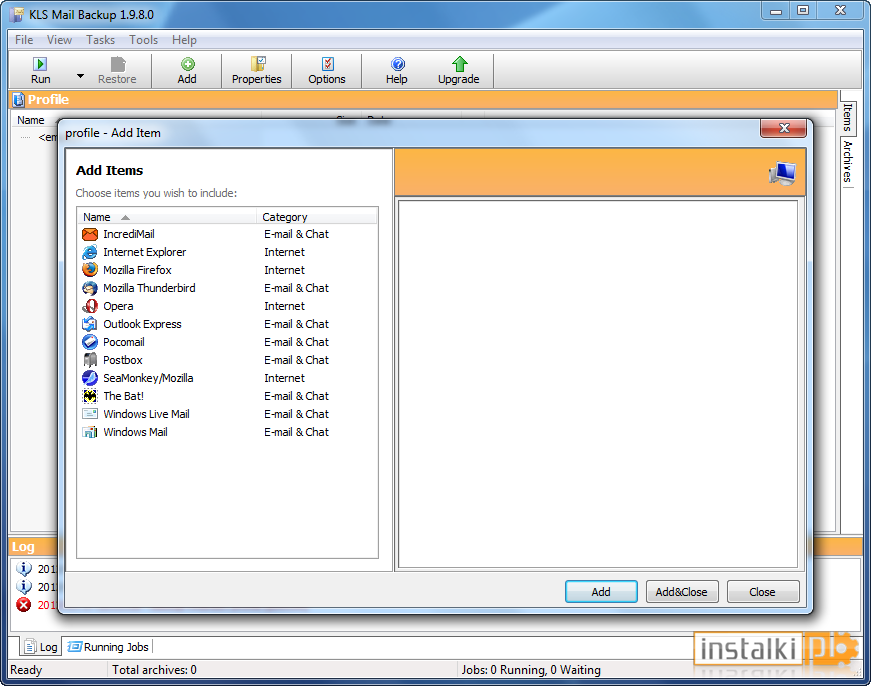Sort list by Category column header

point(317,217)
